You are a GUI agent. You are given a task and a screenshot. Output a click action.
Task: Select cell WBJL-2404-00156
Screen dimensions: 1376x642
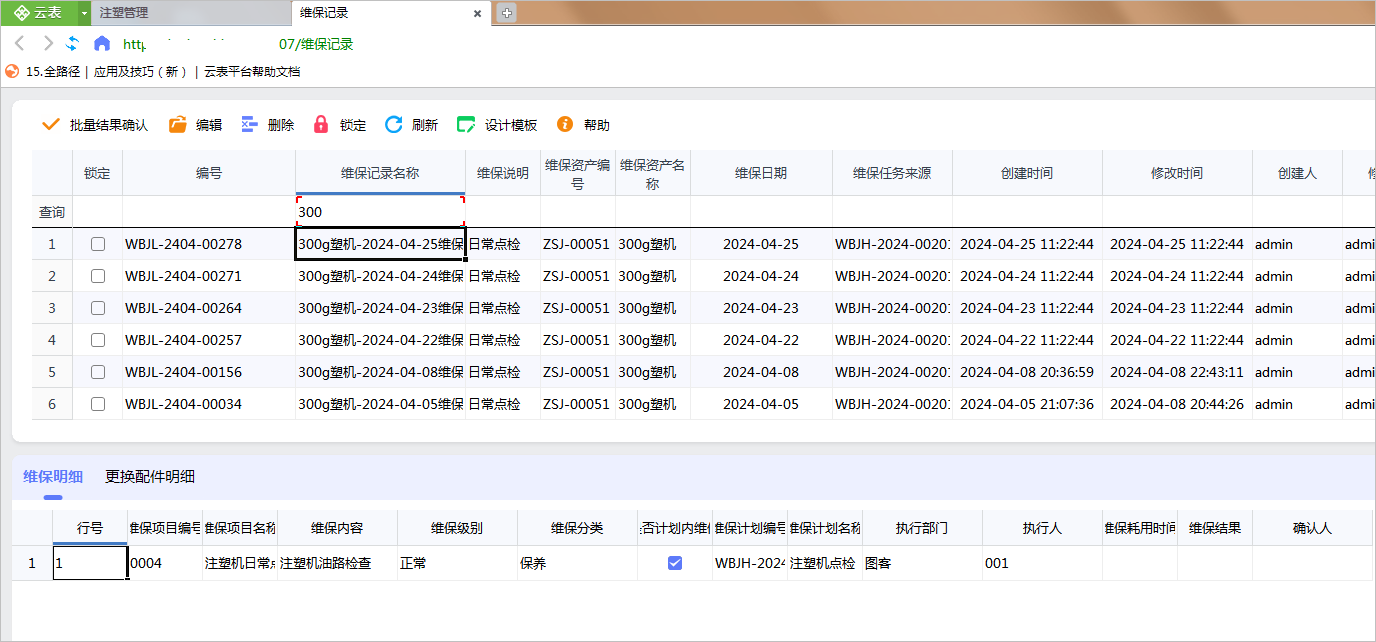tap(209, 372)
